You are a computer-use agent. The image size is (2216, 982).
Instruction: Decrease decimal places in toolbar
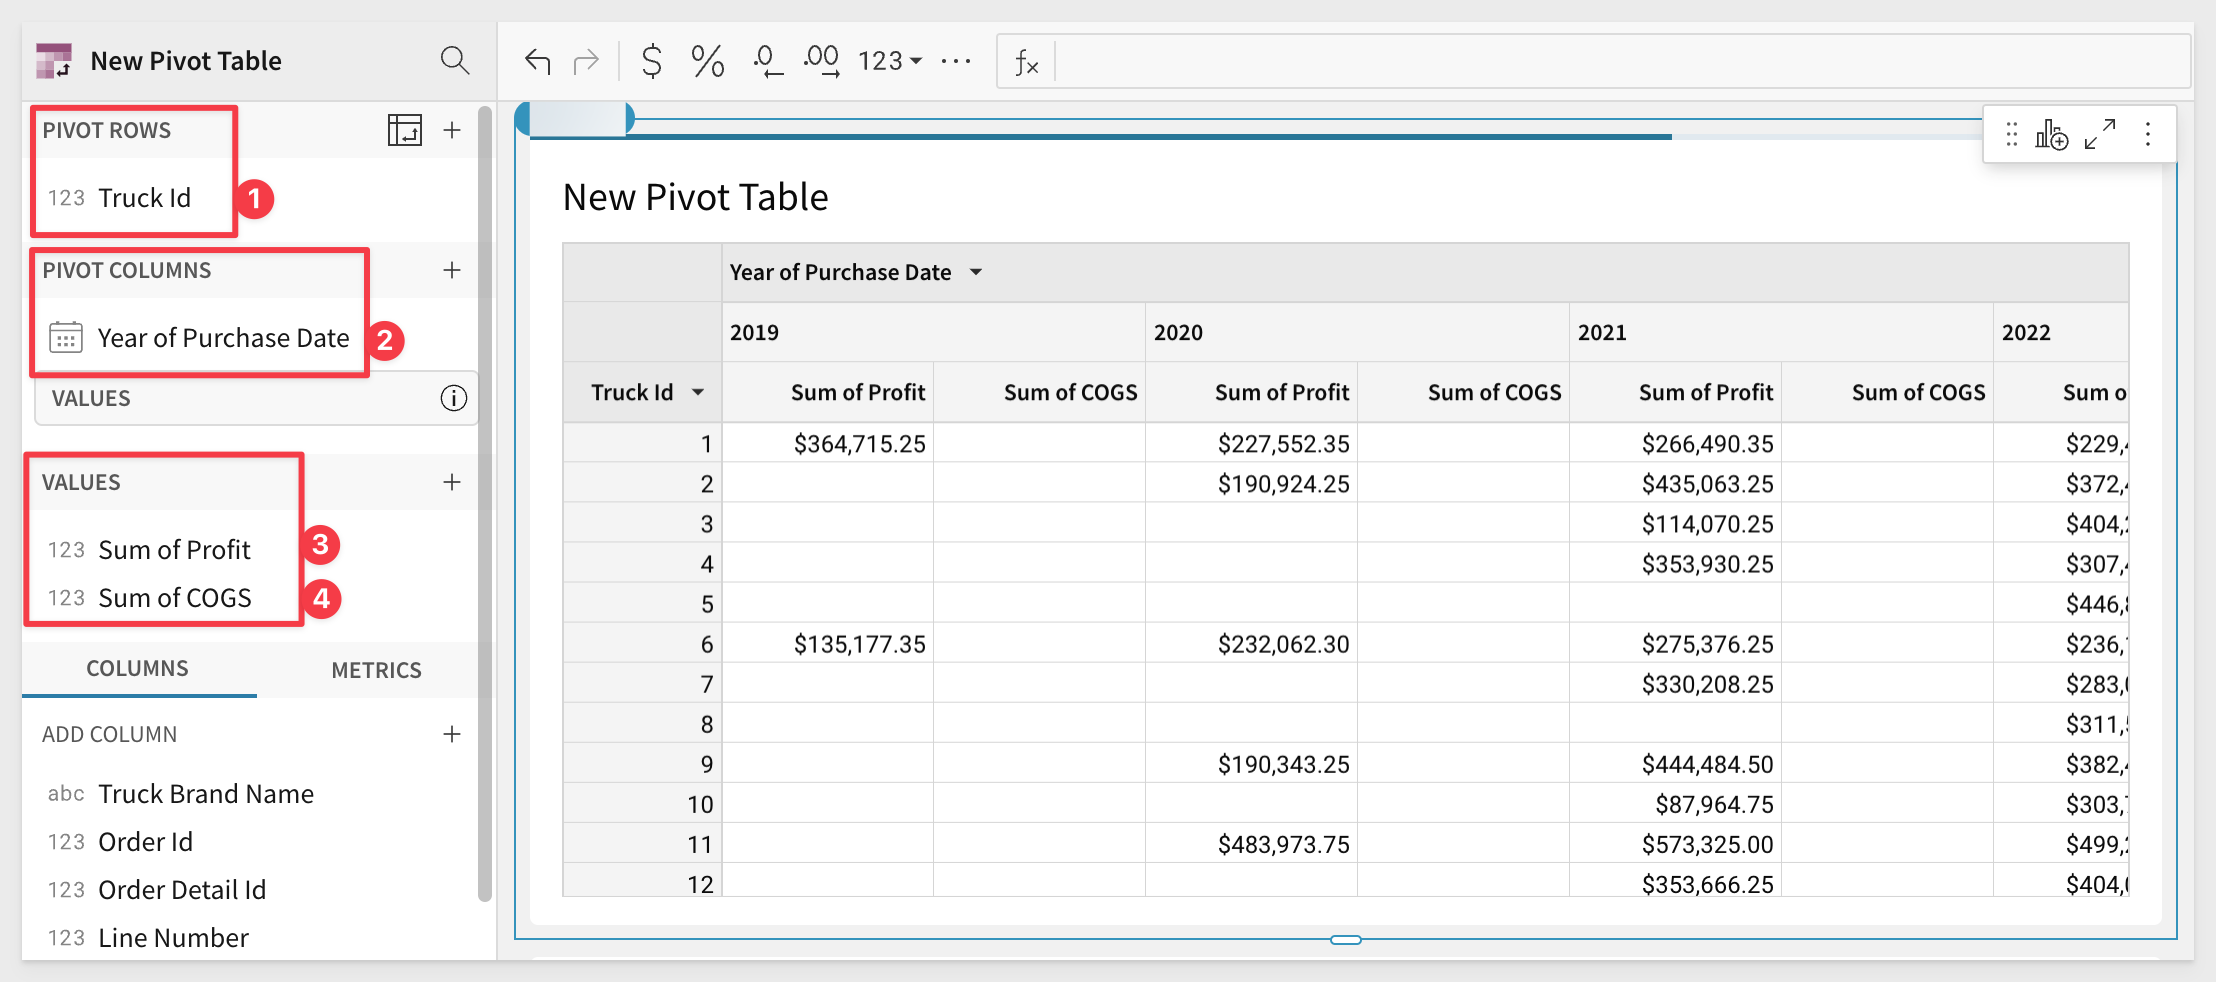coord(765,62)
